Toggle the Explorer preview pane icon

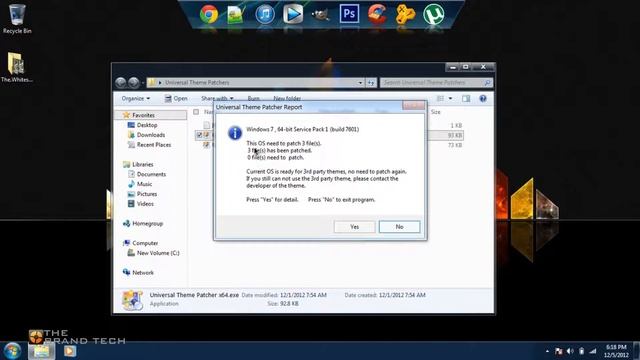466,98
